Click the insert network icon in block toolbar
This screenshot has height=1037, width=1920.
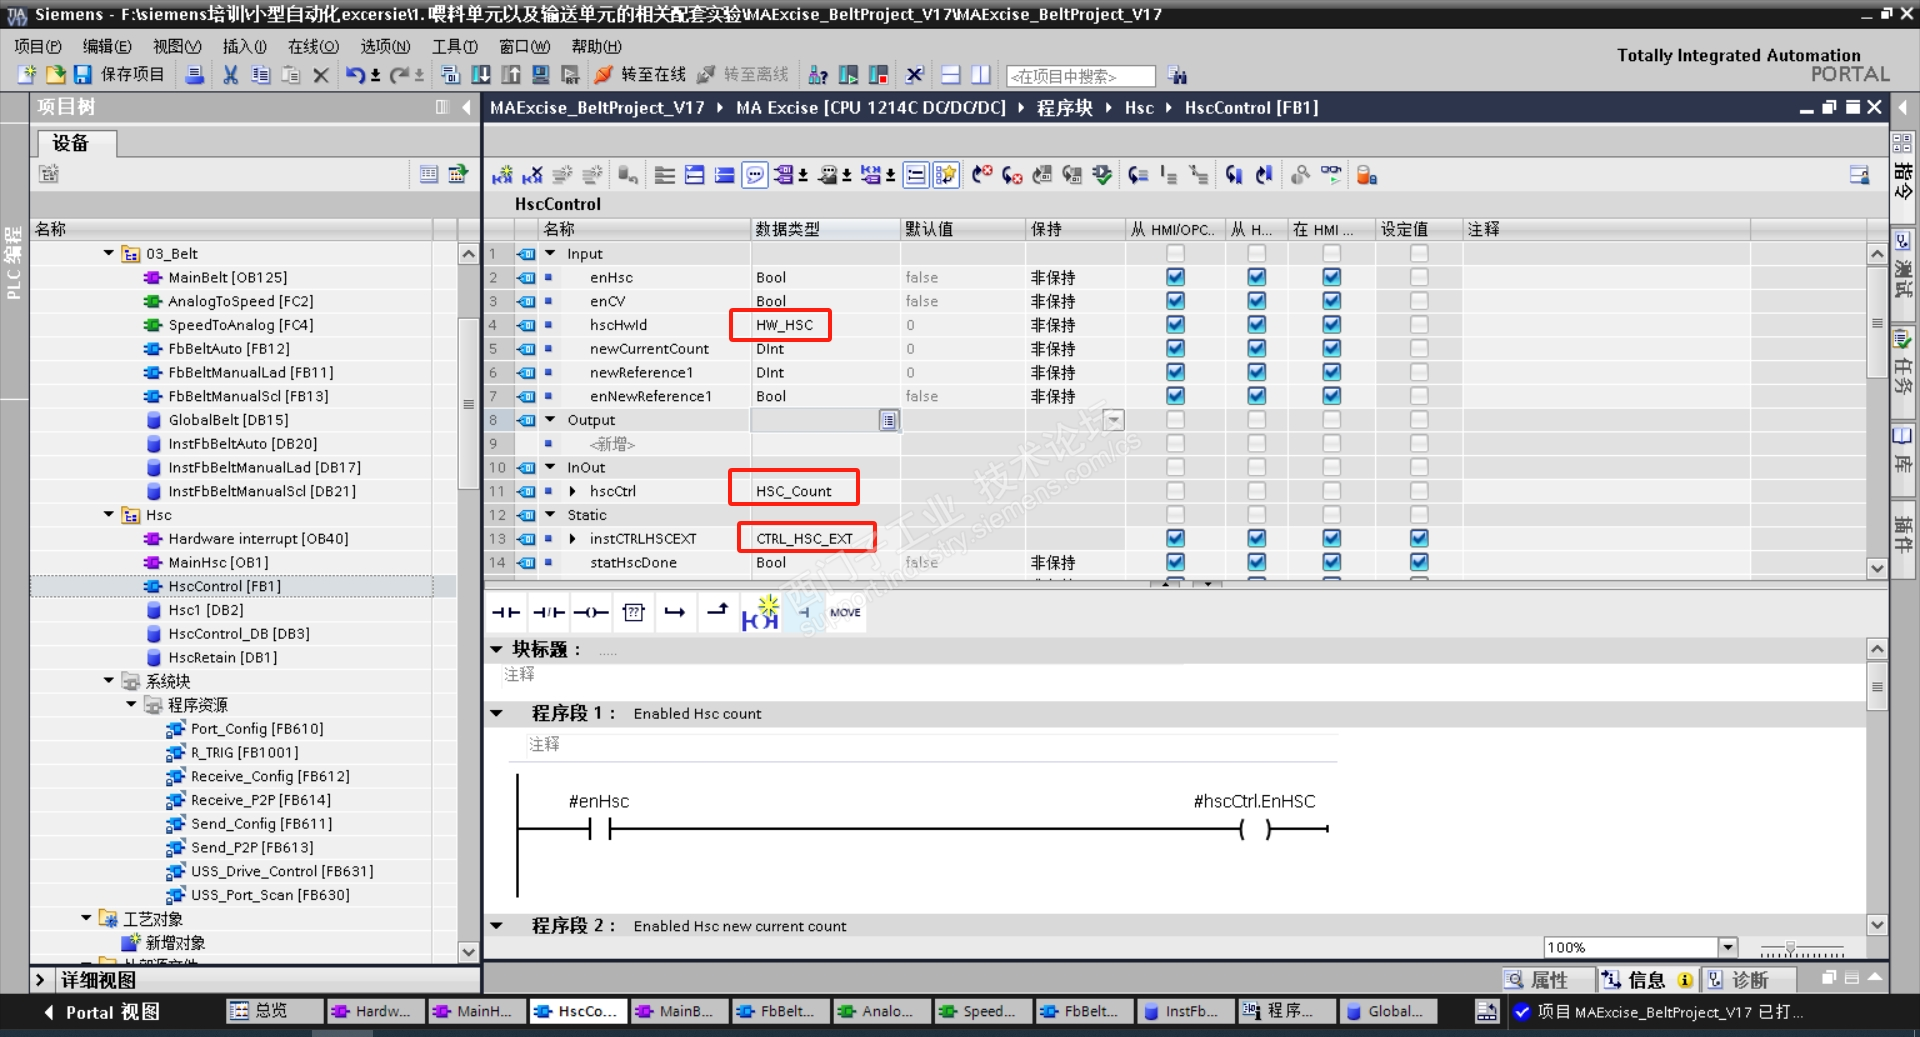502,176
